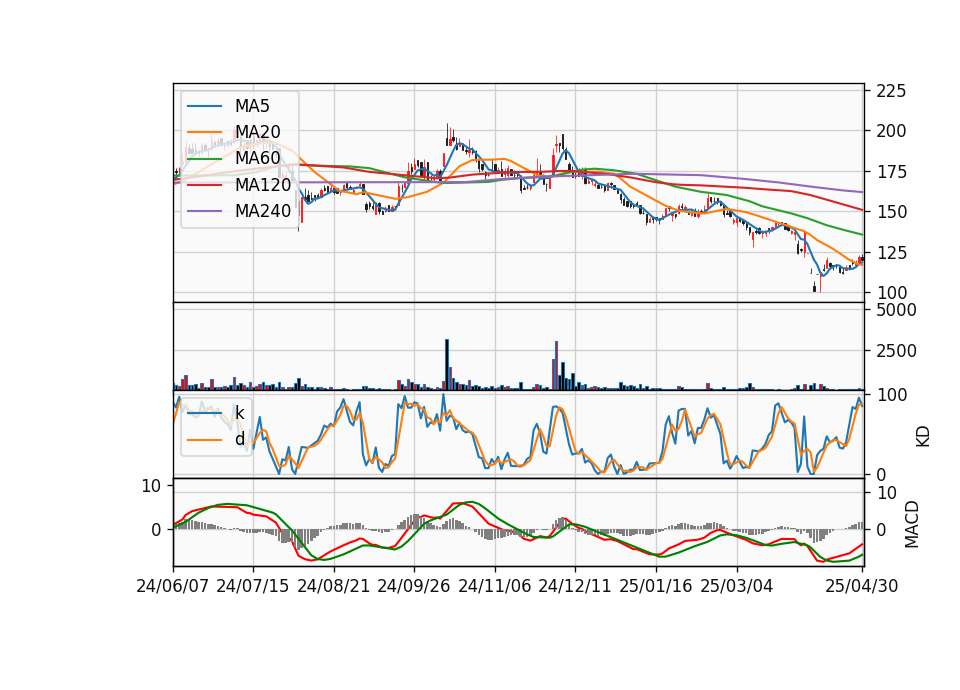This screenshot has width=960, height=690.
Task: Click the KD axis title
Action: click(923, 436)
